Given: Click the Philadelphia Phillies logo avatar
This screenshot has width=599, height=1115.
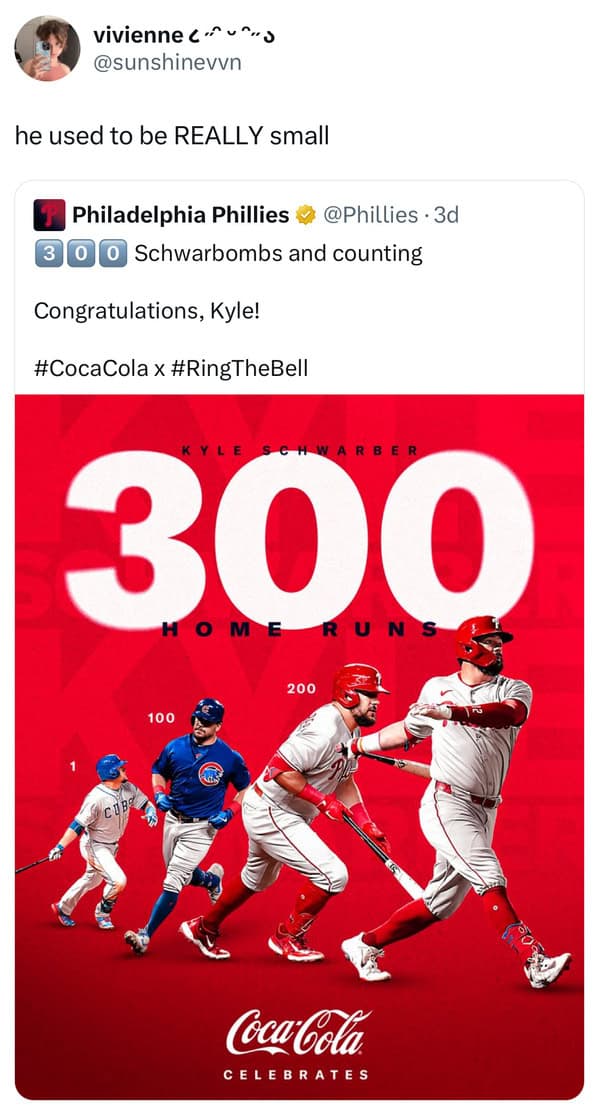Looking at the screenshot, I should coord(50,215).
